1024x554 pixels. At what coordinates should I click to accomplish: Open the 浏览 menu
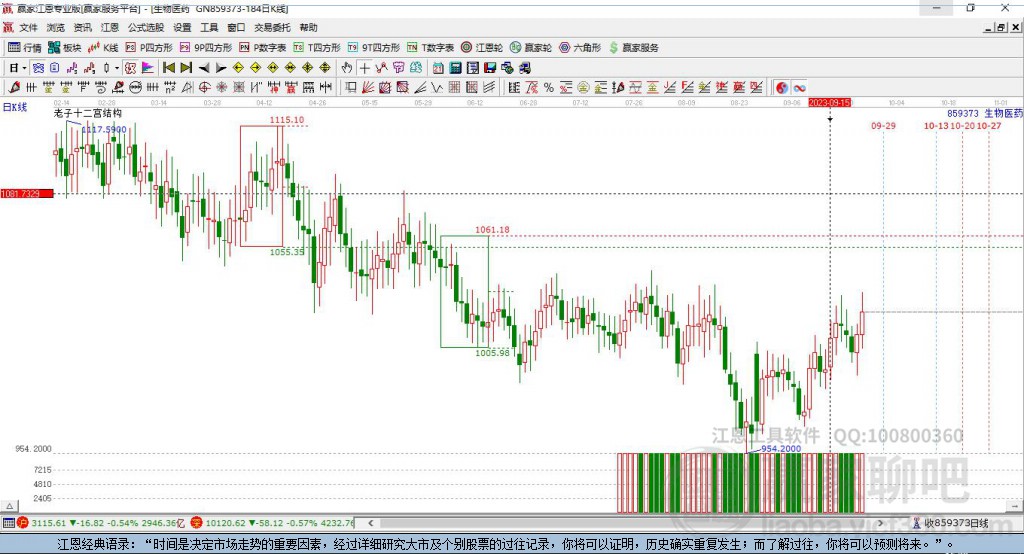click(x=56, y=27)
